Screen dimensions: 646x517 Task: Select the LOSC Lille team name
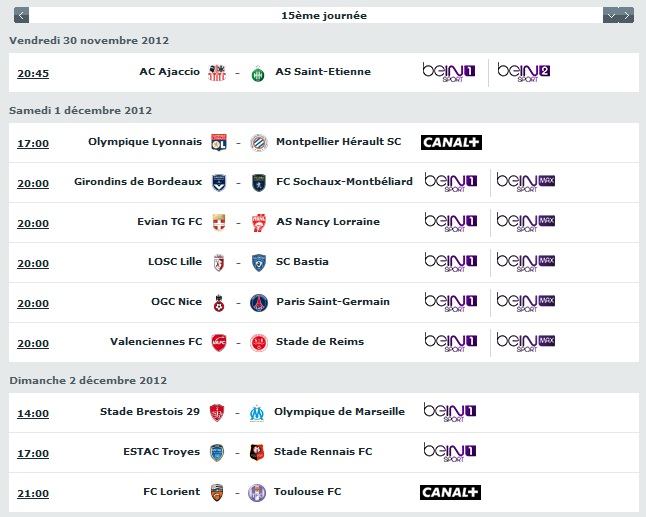[x=175, y=262]
